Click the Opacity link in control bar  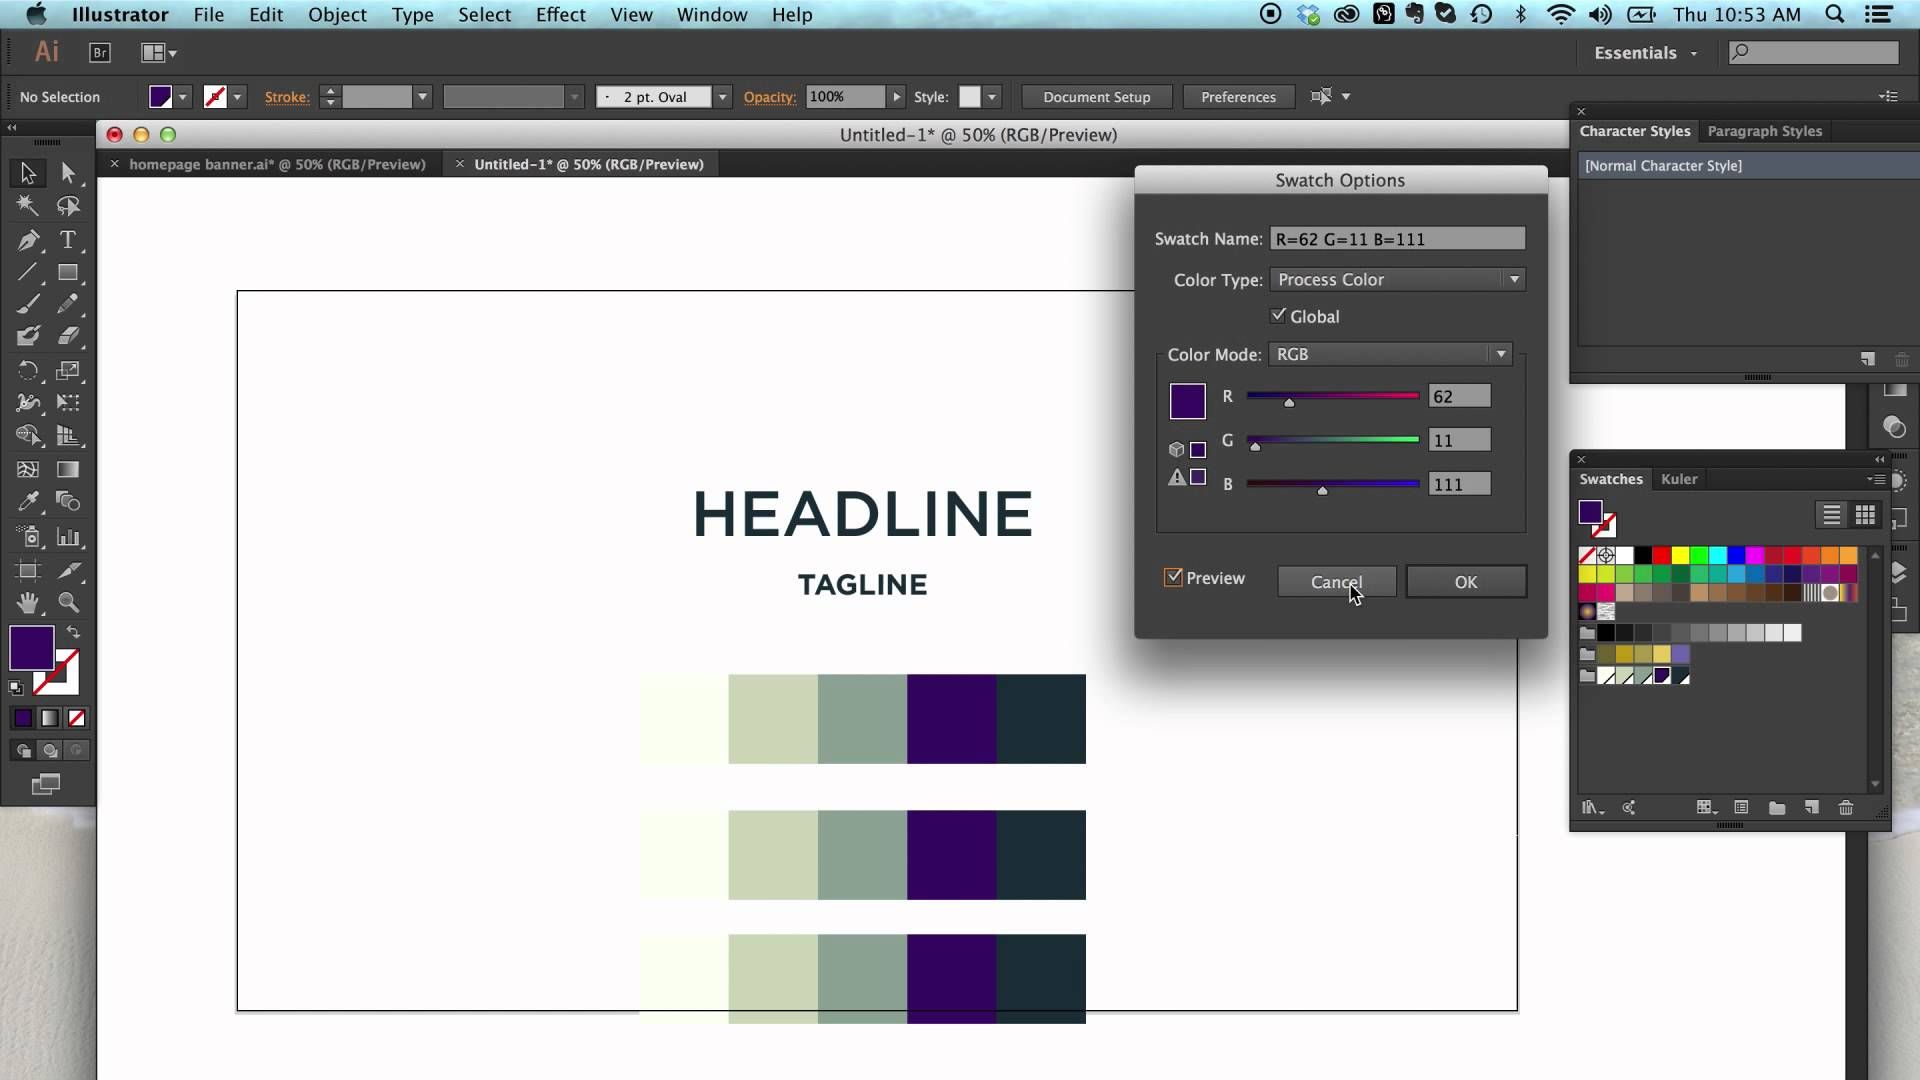tap(769, 97)
